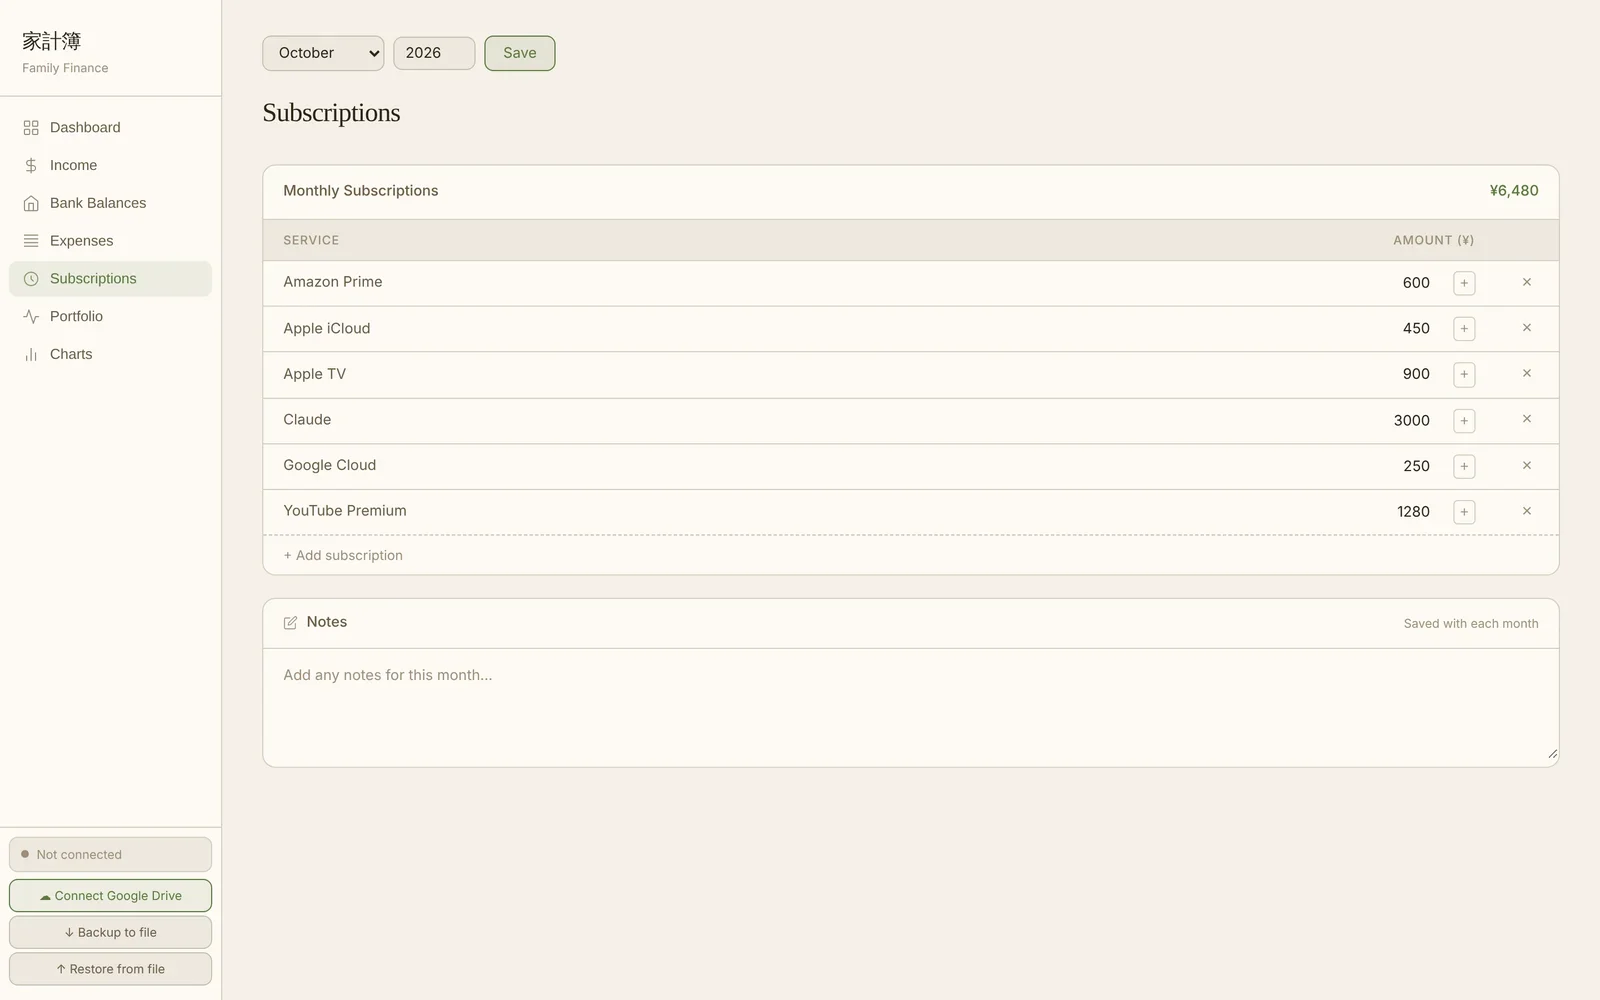This screenshot has height=1000, width=1600.
Task: Remove Google Cloud subscription
Action: point(1527,465)
